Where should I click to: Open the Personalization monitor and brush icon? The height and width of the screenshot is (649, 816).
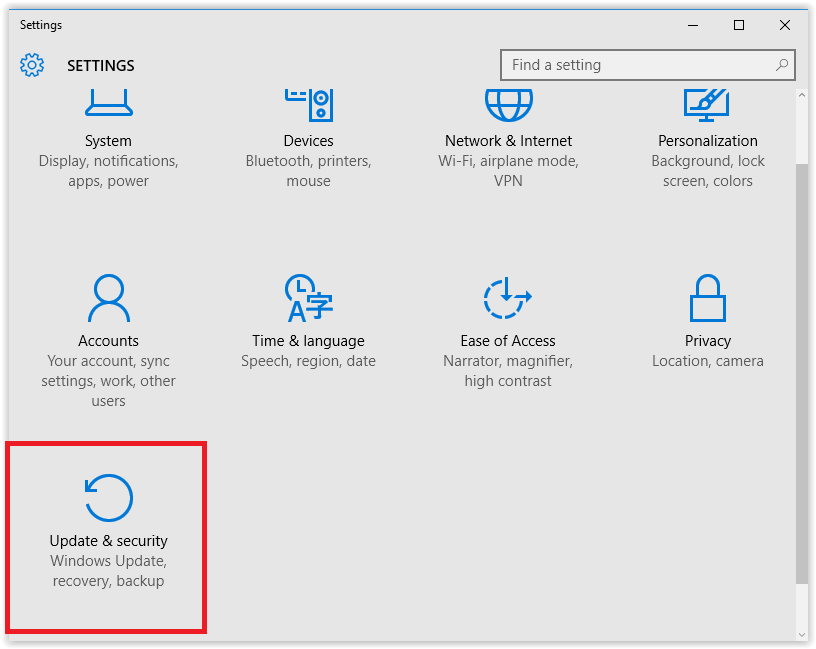point(707,105)
